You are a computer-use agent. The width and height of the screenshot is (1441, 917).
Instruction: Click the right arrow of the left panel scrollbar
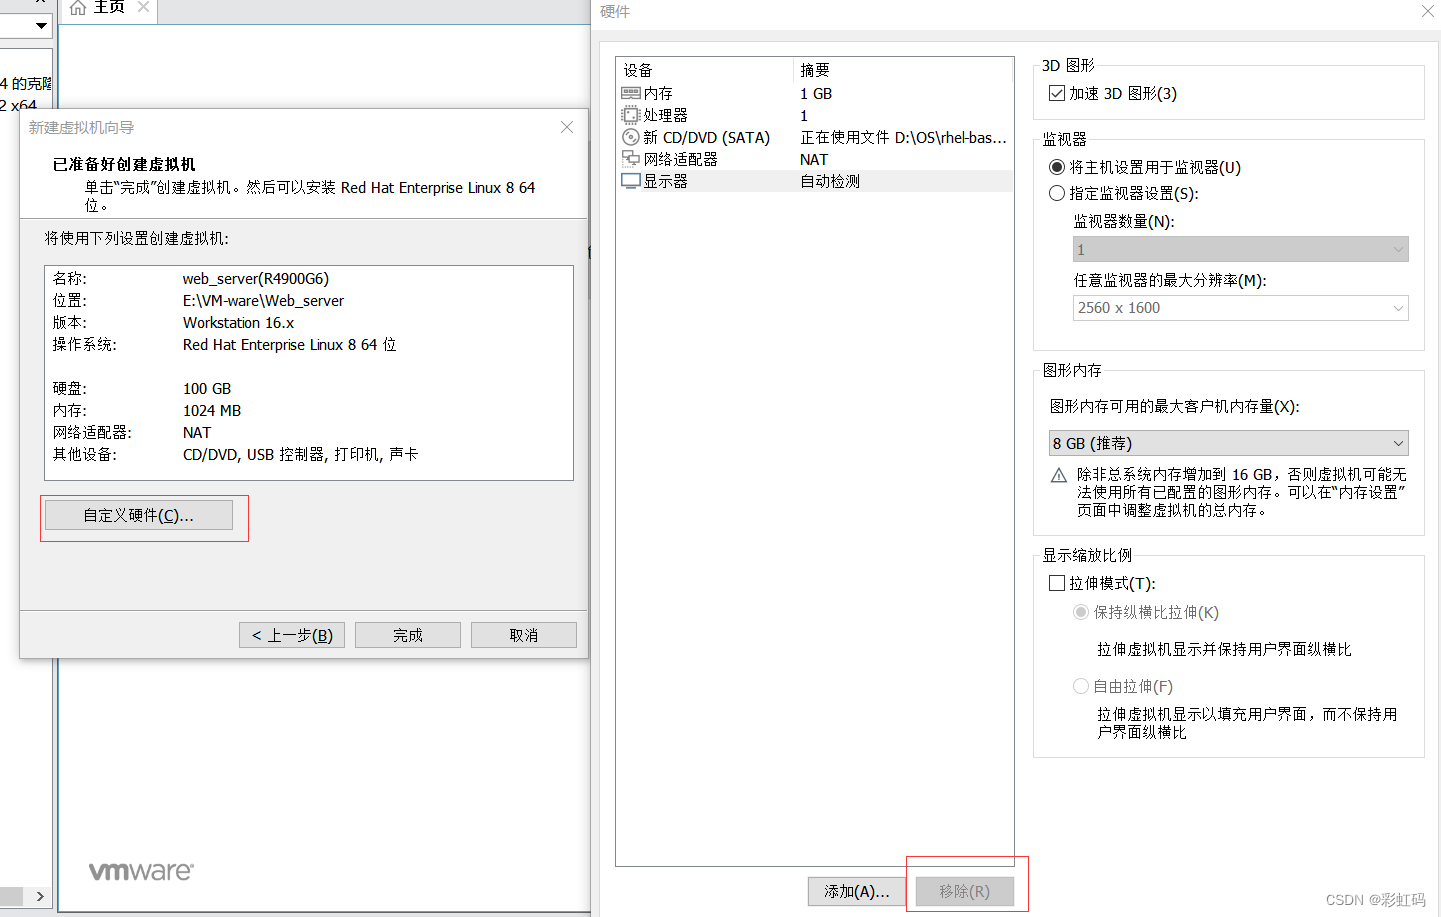40,896
